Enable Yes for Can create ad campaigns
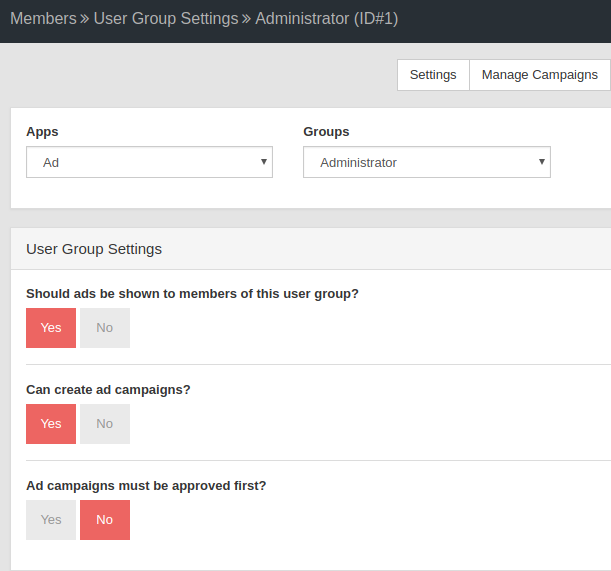The height and width of the screenshot is (571, 611). 51,424
